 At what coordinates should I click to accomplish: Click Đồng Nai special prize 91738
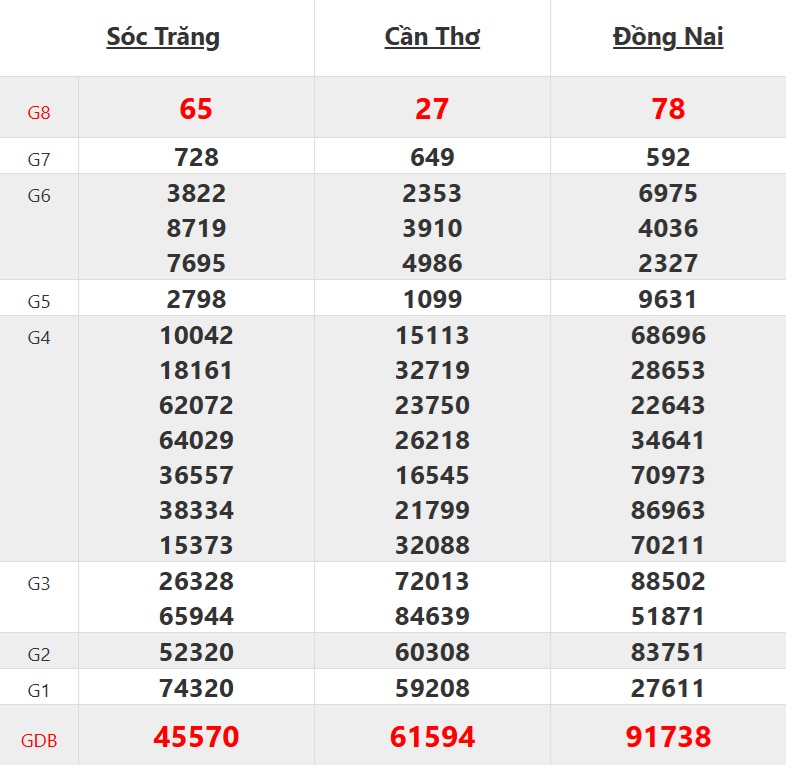668,738
